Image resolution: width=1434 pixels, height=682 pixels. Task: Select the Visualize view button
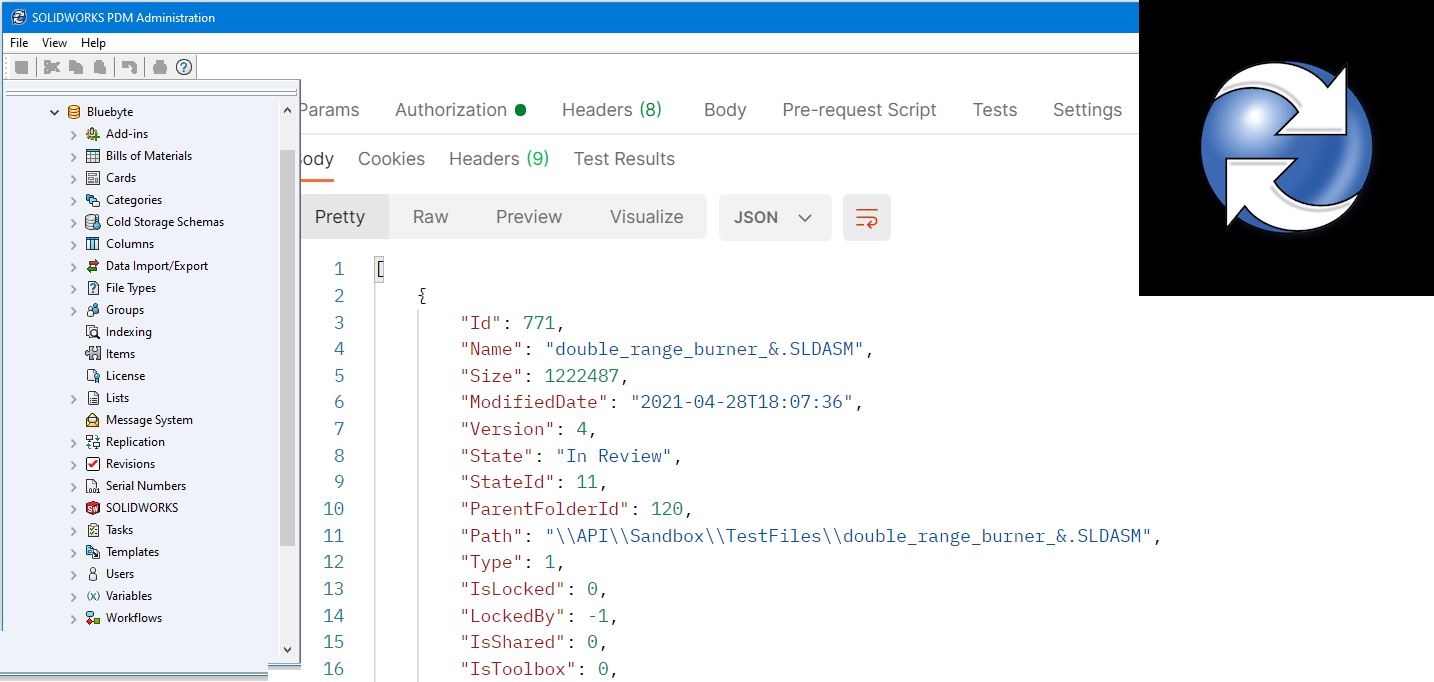click(646, 217)
